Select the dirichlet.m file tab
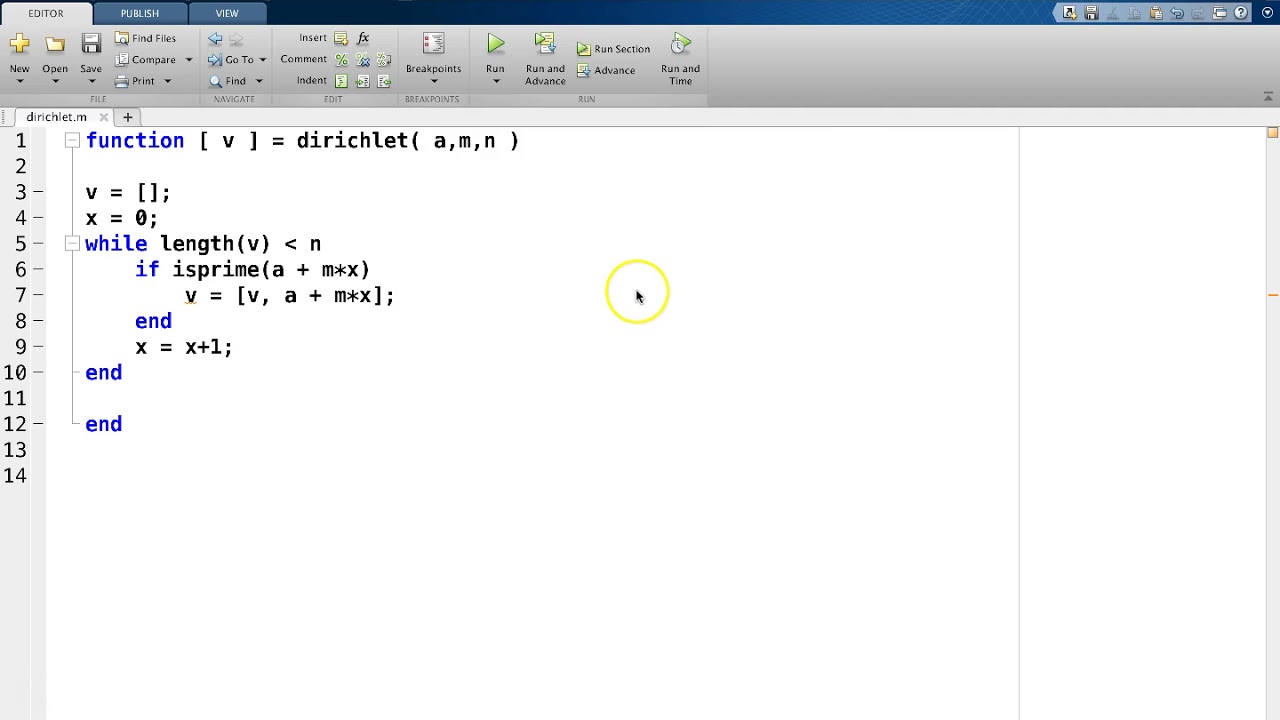This screenshot has height=720, width=1280. click(56, 117)
